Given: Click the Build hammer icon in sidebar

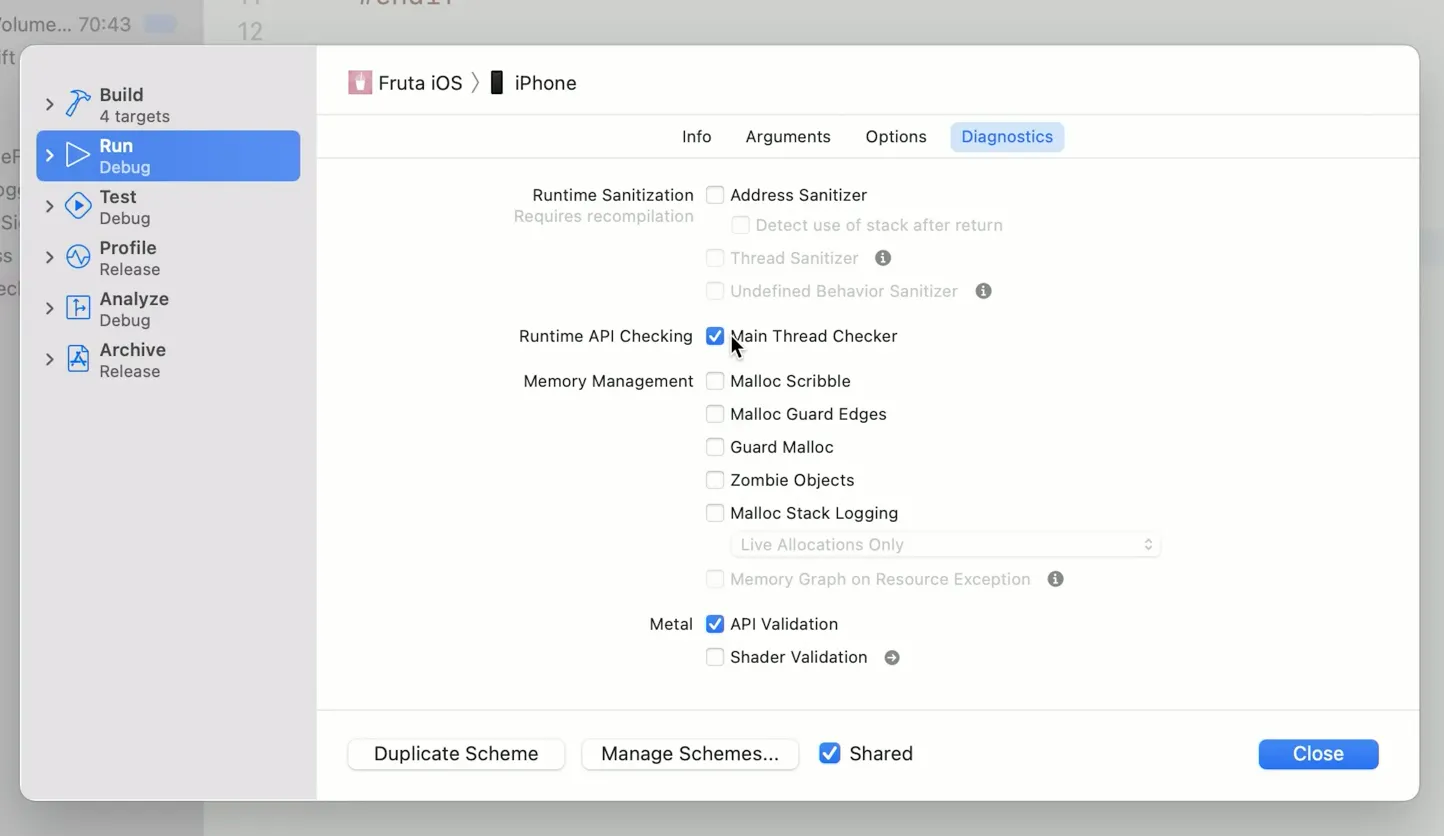Looking at the screenshot, I should point(78,104).
